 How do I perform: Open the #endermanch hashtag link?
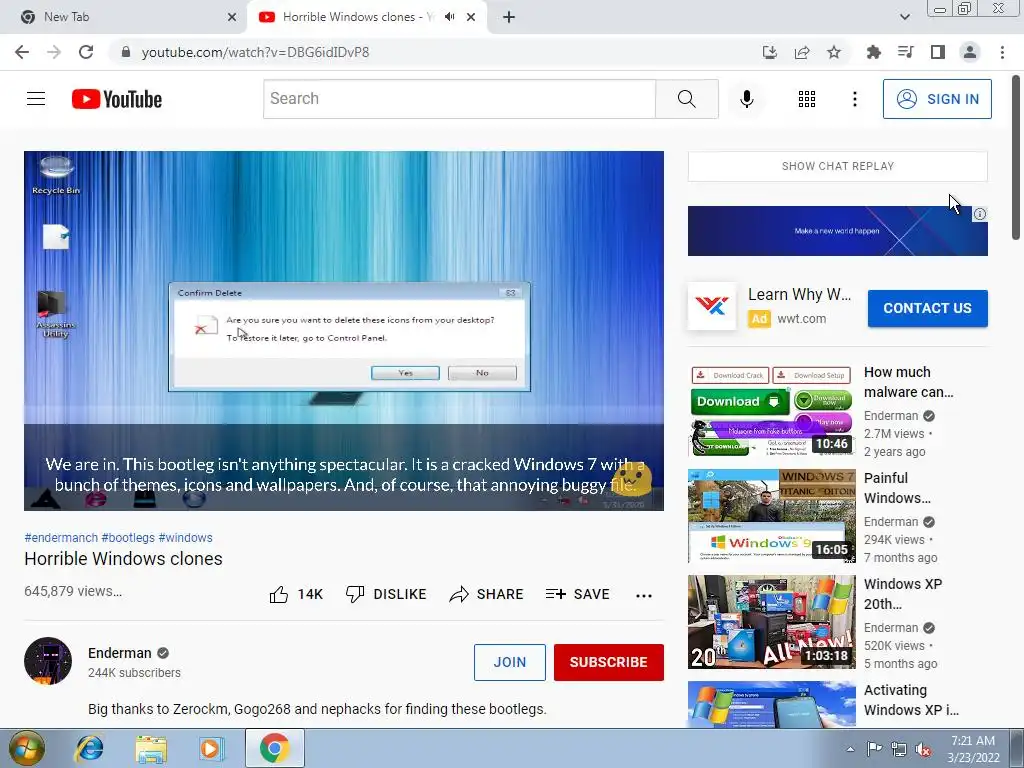click(x=61, y=537)
